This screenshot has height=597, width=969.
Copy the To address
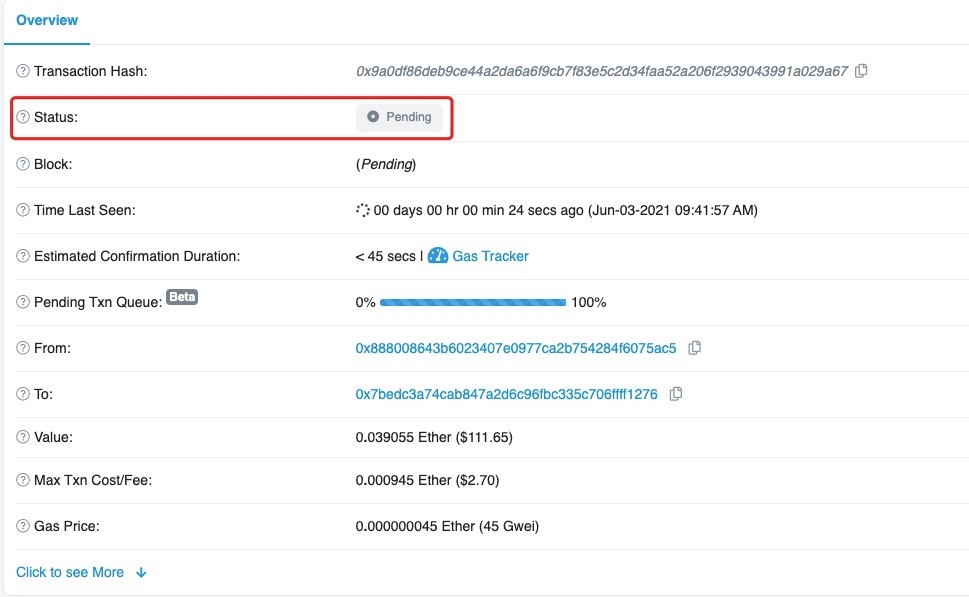pos(676,394)
